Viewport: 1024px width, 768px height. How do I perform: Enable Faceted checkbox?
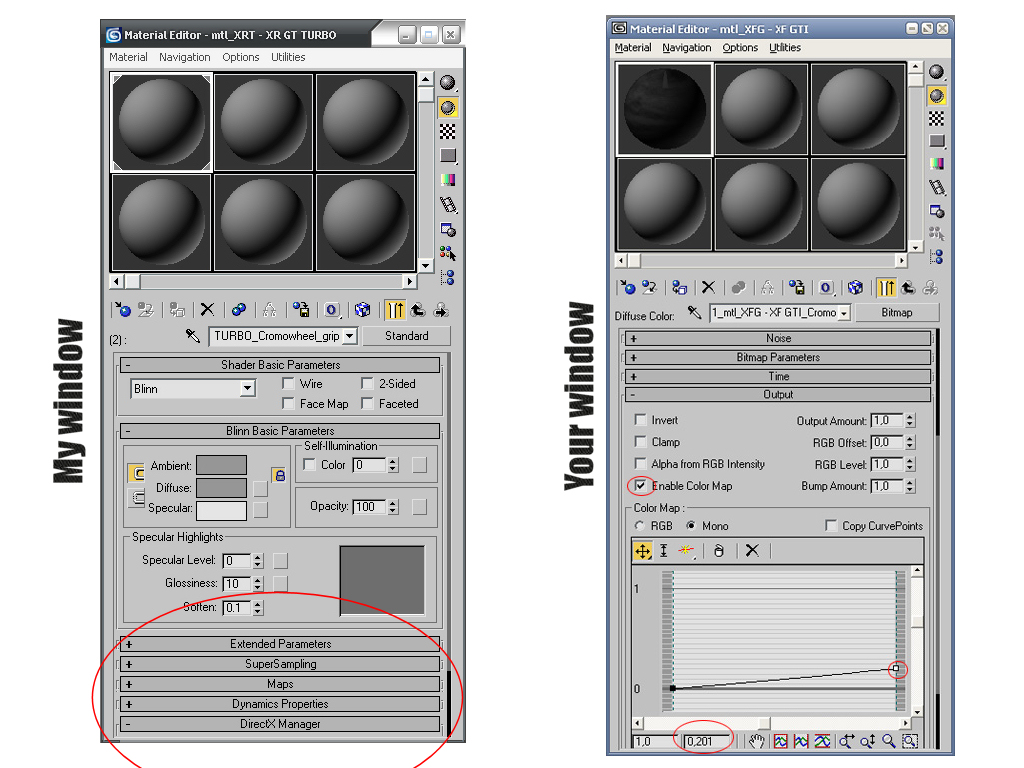click(x=368, y=404)
